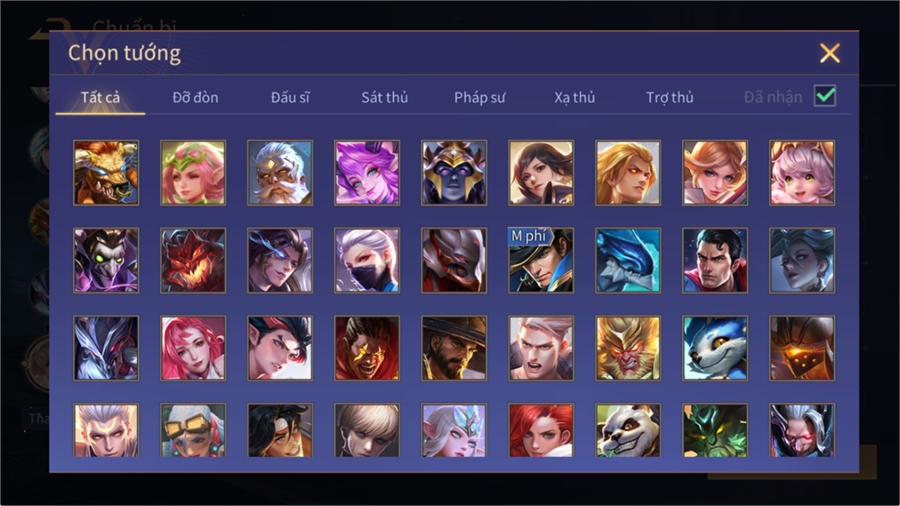Select the red-haired woman hero in bottom row
This screenshot has width=900, height=506.
[x=541, y=430]
